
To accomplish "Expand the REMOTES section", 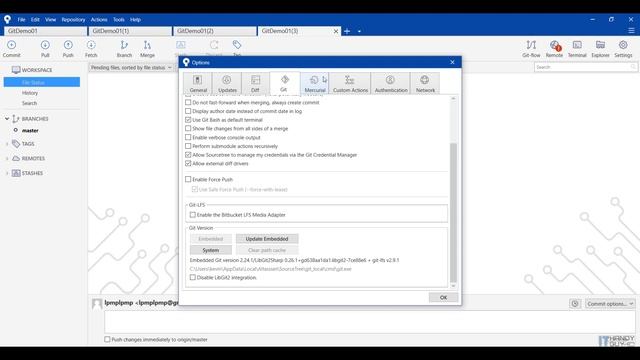I will (7, 158).
